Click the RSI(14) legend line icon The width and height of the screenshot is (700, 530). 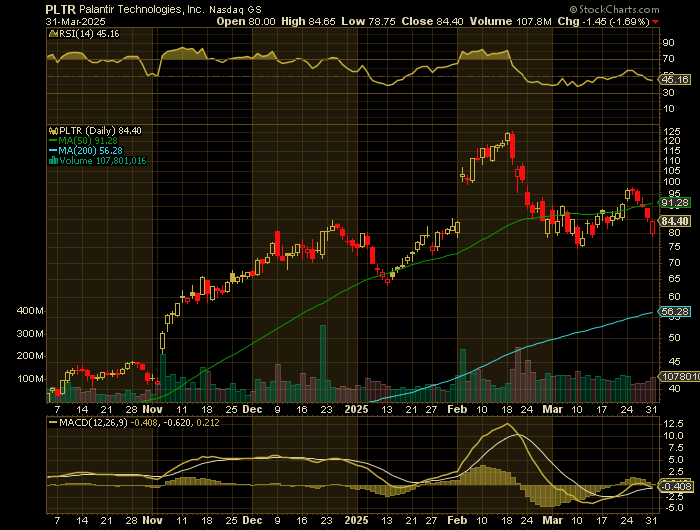coord(53,33)
